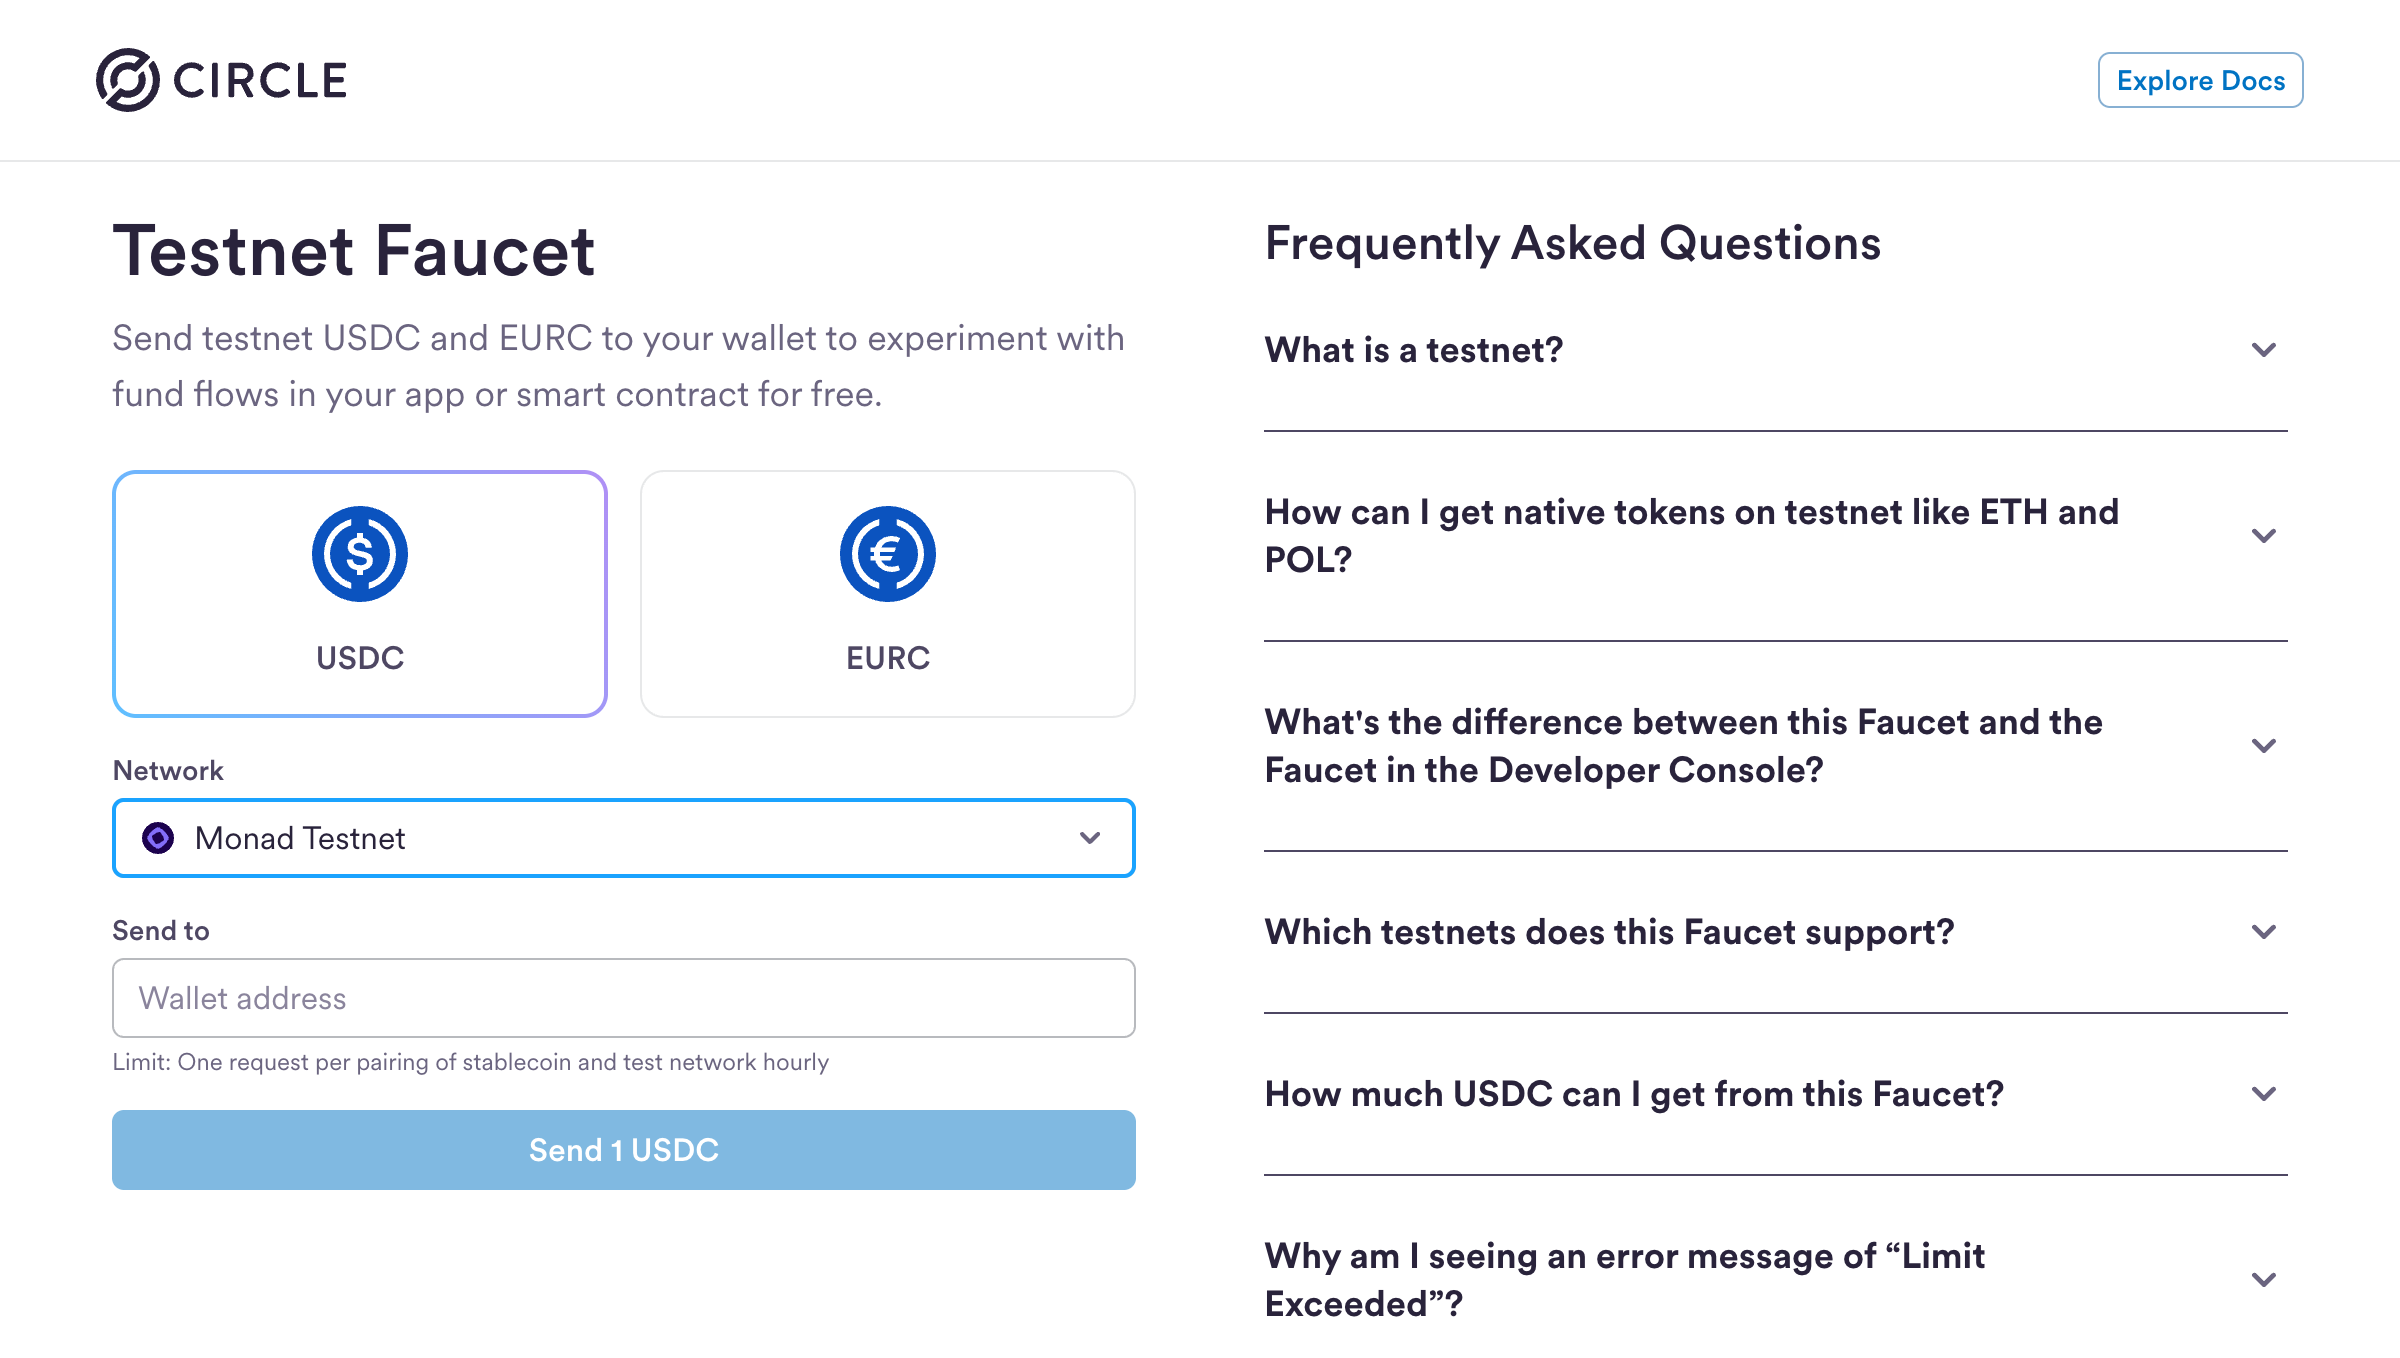Click the chevron beside the native tokens question
Viewport: 2400px width, 1358px height.
[x=2265, y=537]
